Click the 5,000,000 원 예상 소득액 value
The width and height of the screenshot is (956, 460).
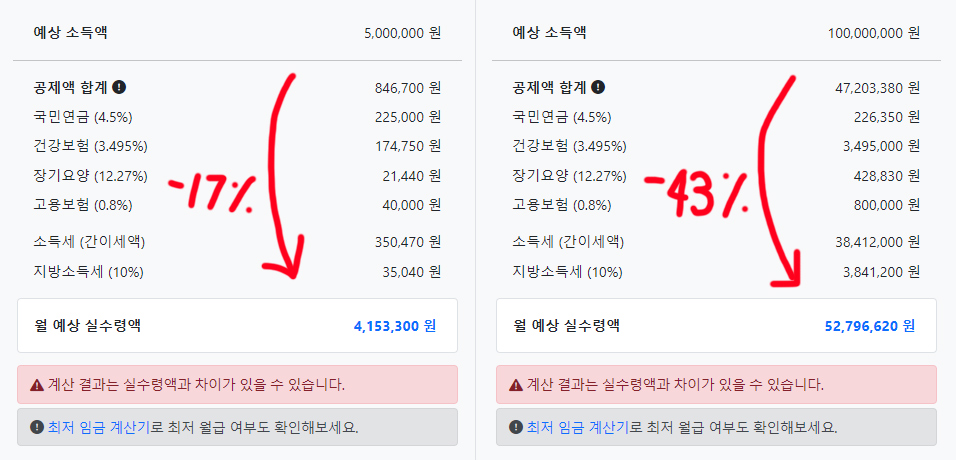click(x=402, y=33)
